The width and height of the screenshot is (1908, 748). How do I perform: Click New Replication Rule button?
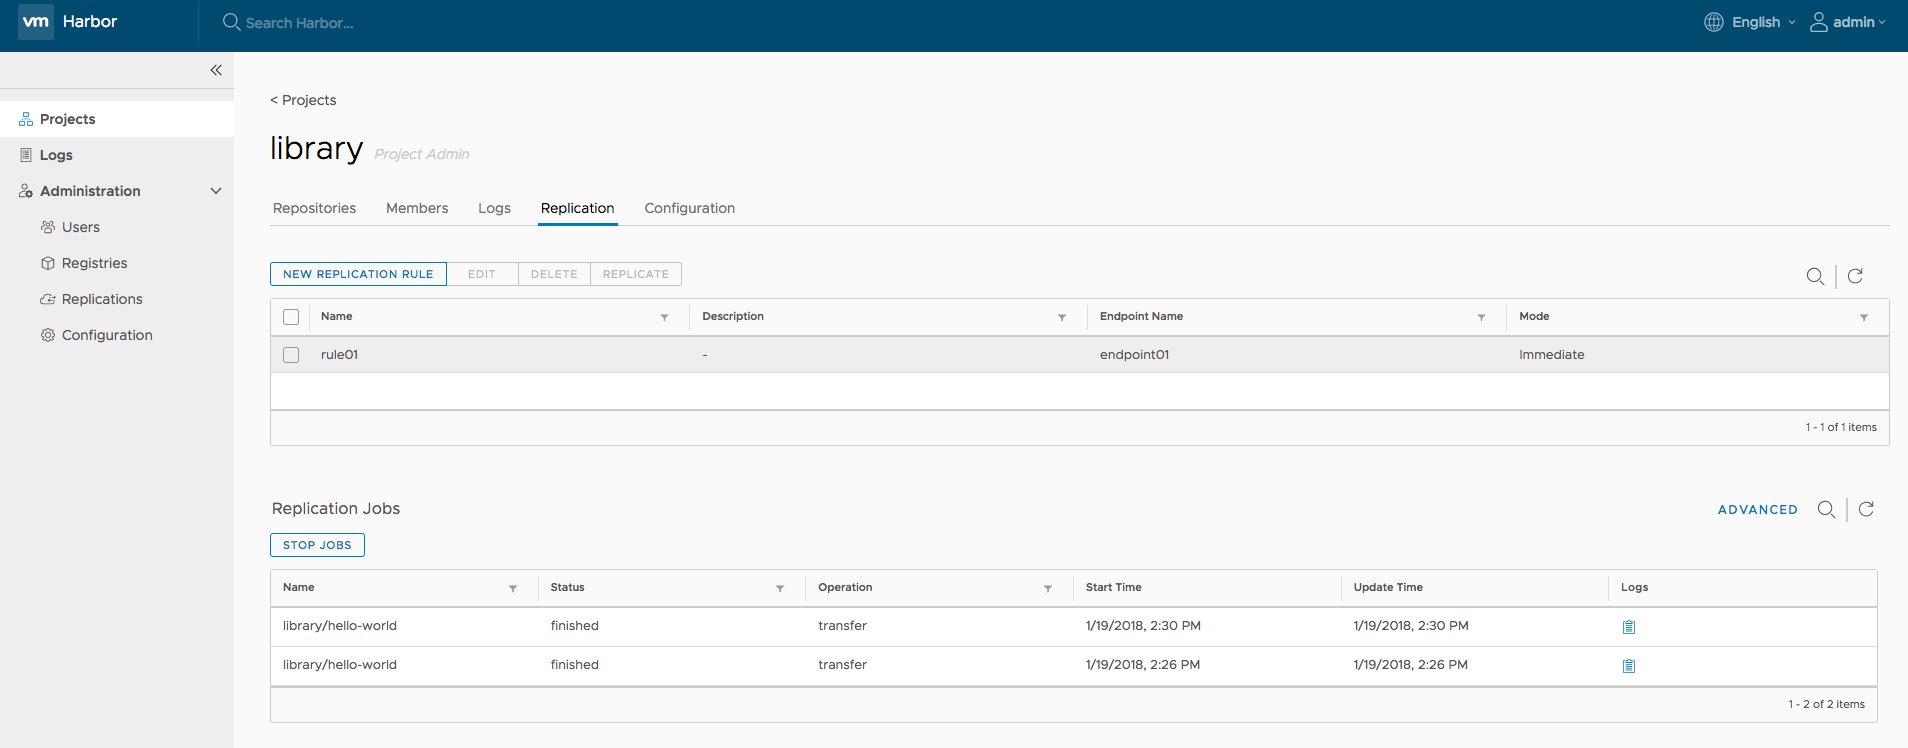click(x=358, y=274)
